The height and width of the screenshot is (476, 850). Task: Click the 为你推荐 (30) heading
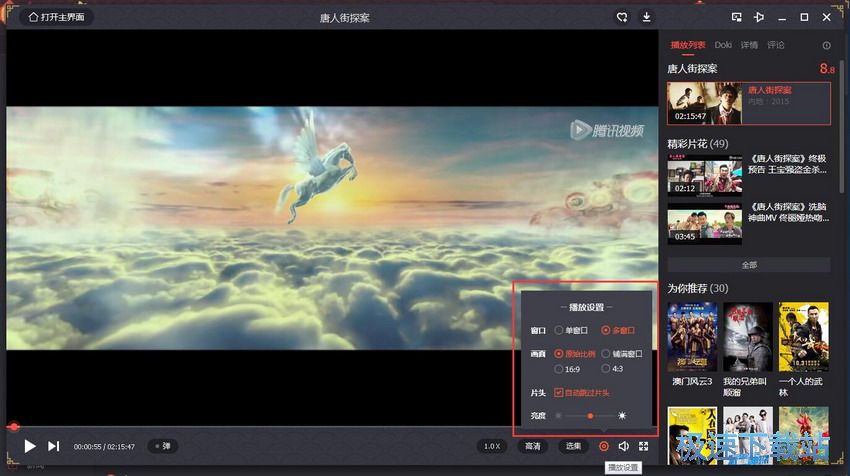point(698,288)
